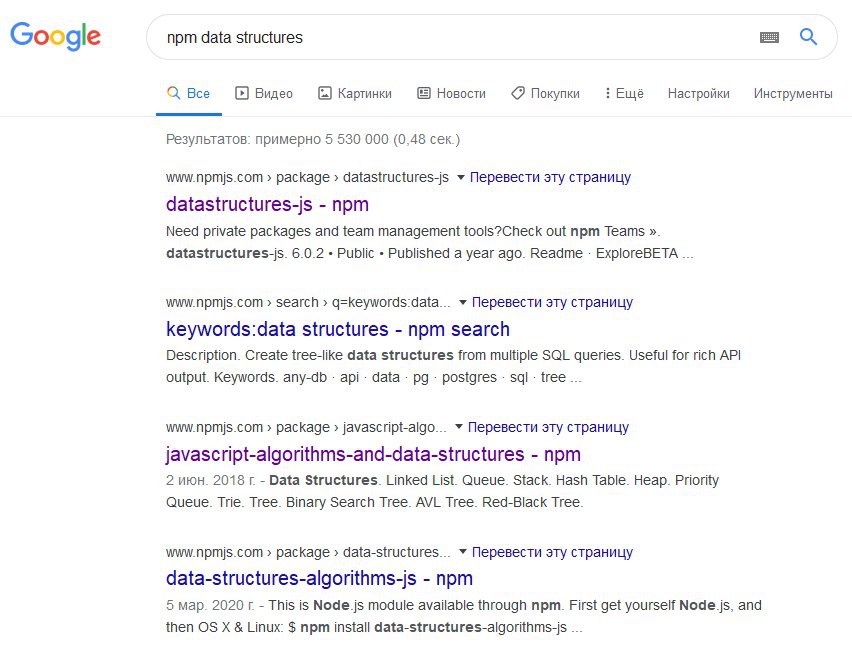
Task: Expand dropdown arrow beside datastructures-js URL
Action: tap(461, 177)
